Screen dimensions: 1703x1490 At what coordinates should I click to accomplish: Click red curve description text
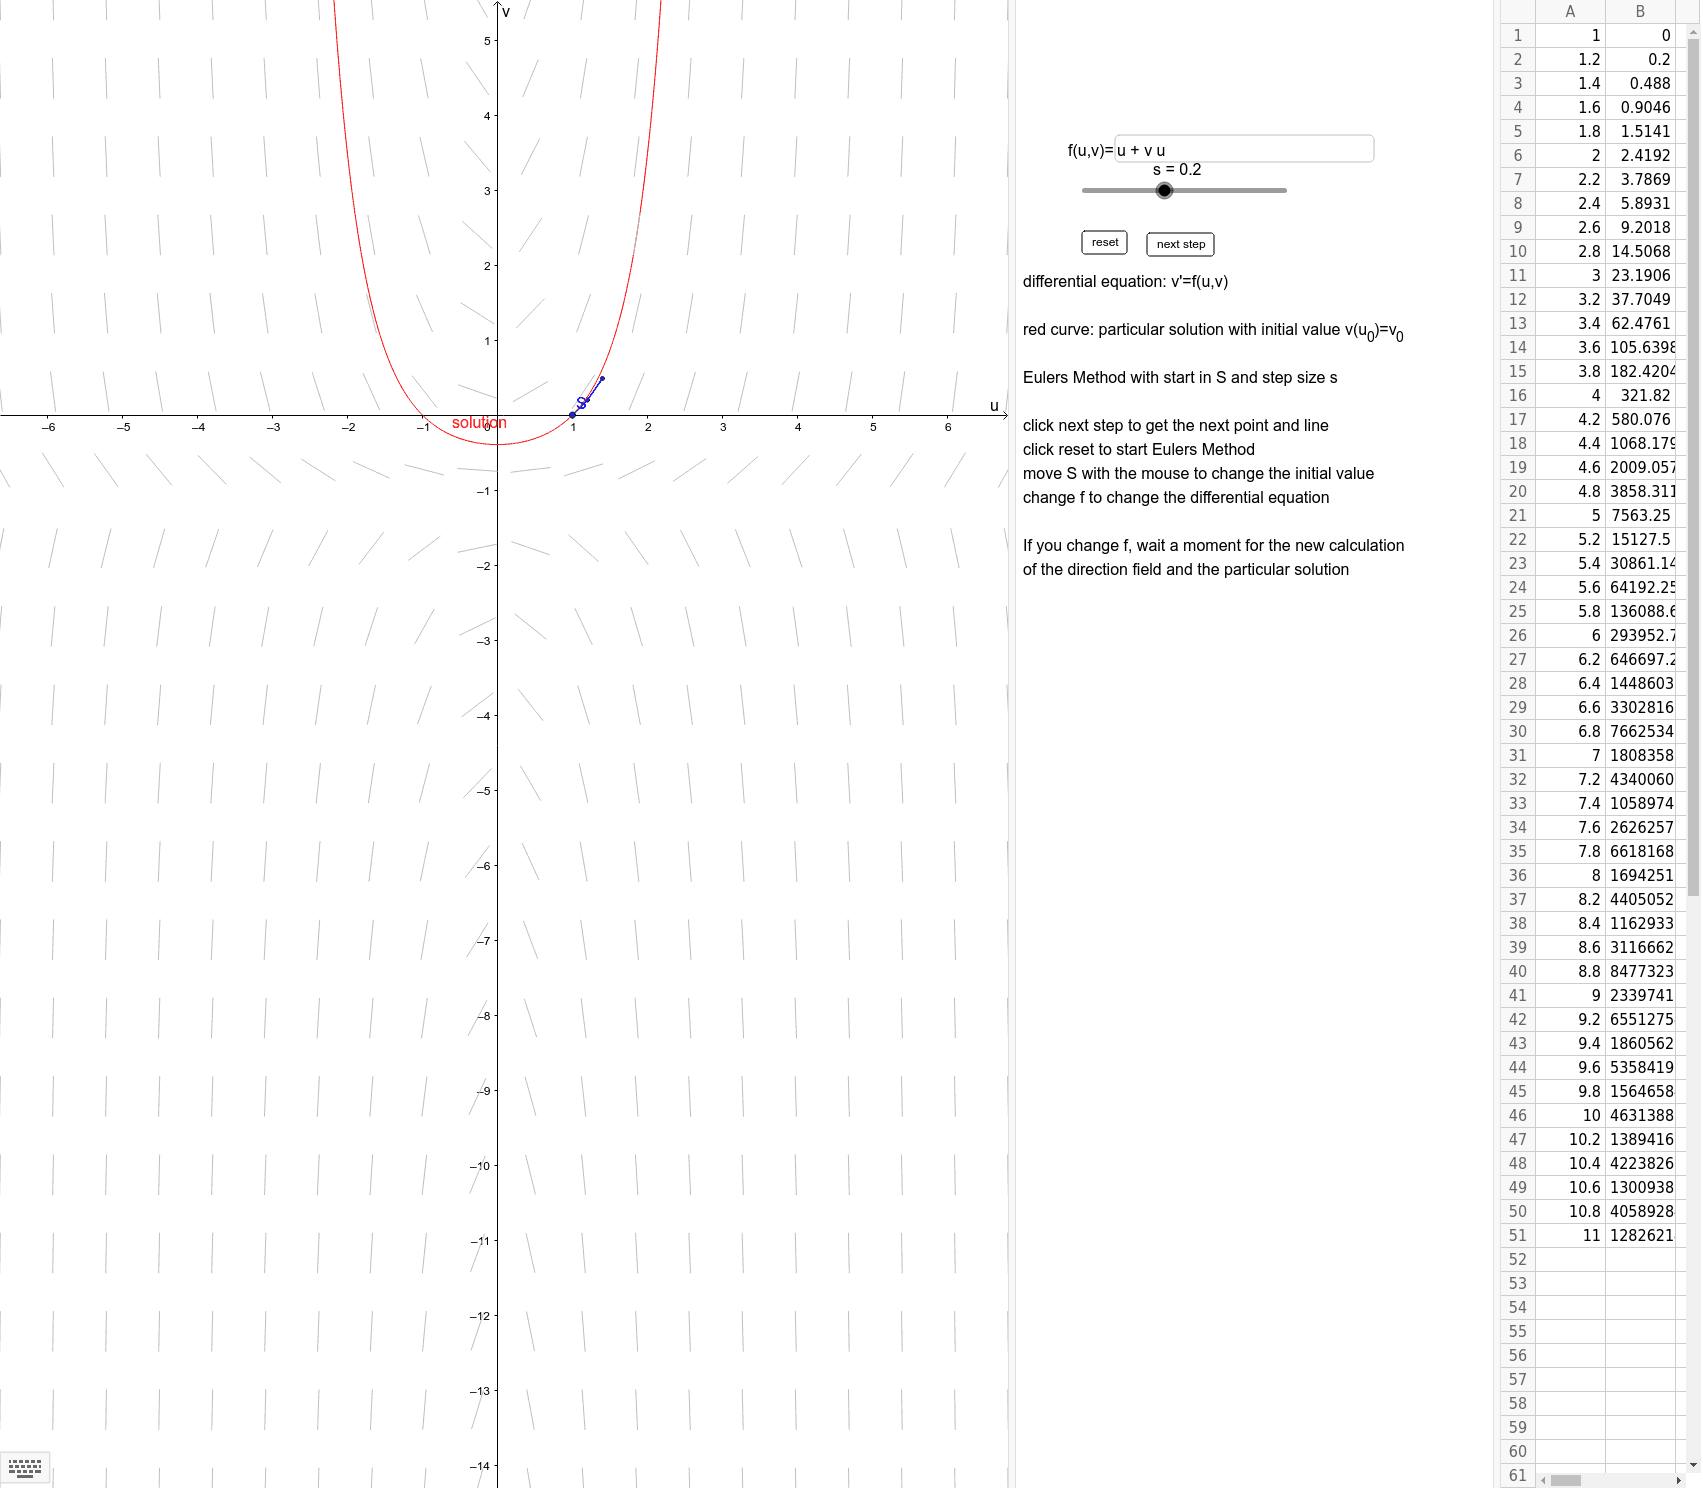click(x=1213, y=331)
